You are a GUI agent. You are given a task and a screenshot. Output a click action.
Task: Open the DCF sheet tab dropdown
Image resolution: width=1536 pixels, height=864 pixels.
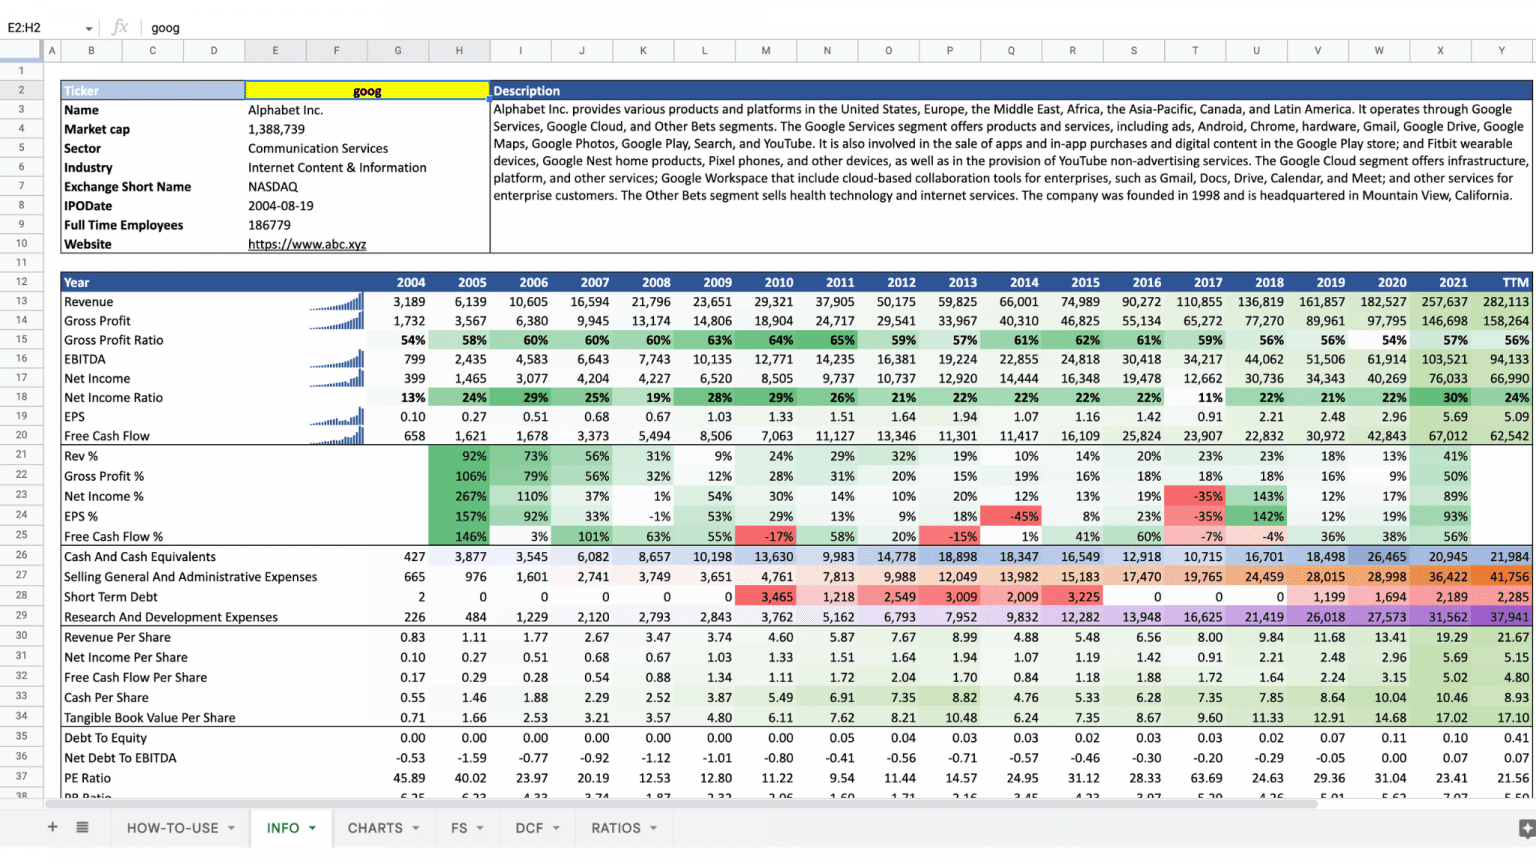click(555, 827)
